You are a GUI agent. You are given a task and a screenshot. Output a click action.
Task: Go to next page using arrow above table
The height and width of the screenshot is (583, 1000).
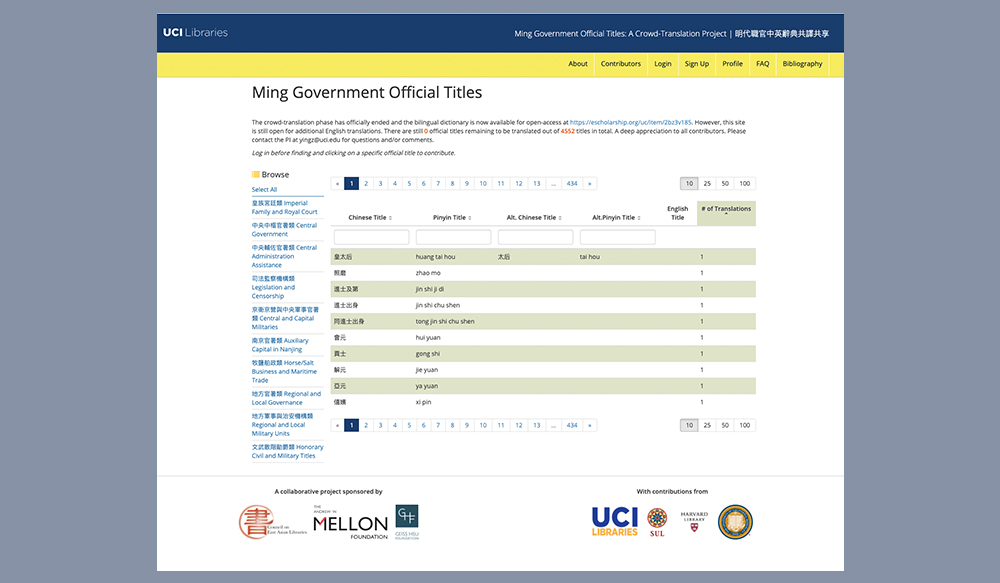click(590, 184)
